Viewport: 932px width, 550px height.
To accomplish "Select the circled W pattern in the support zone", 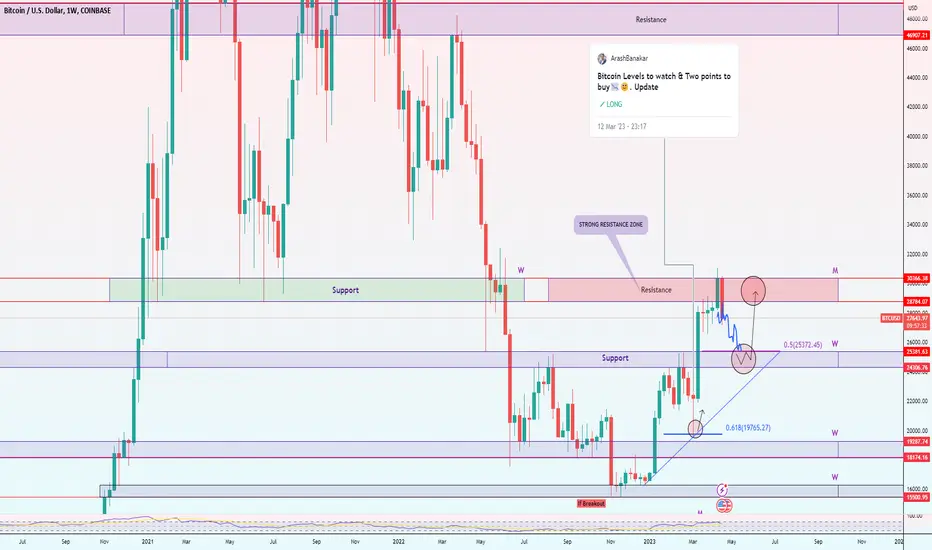I will coord(744,359).
